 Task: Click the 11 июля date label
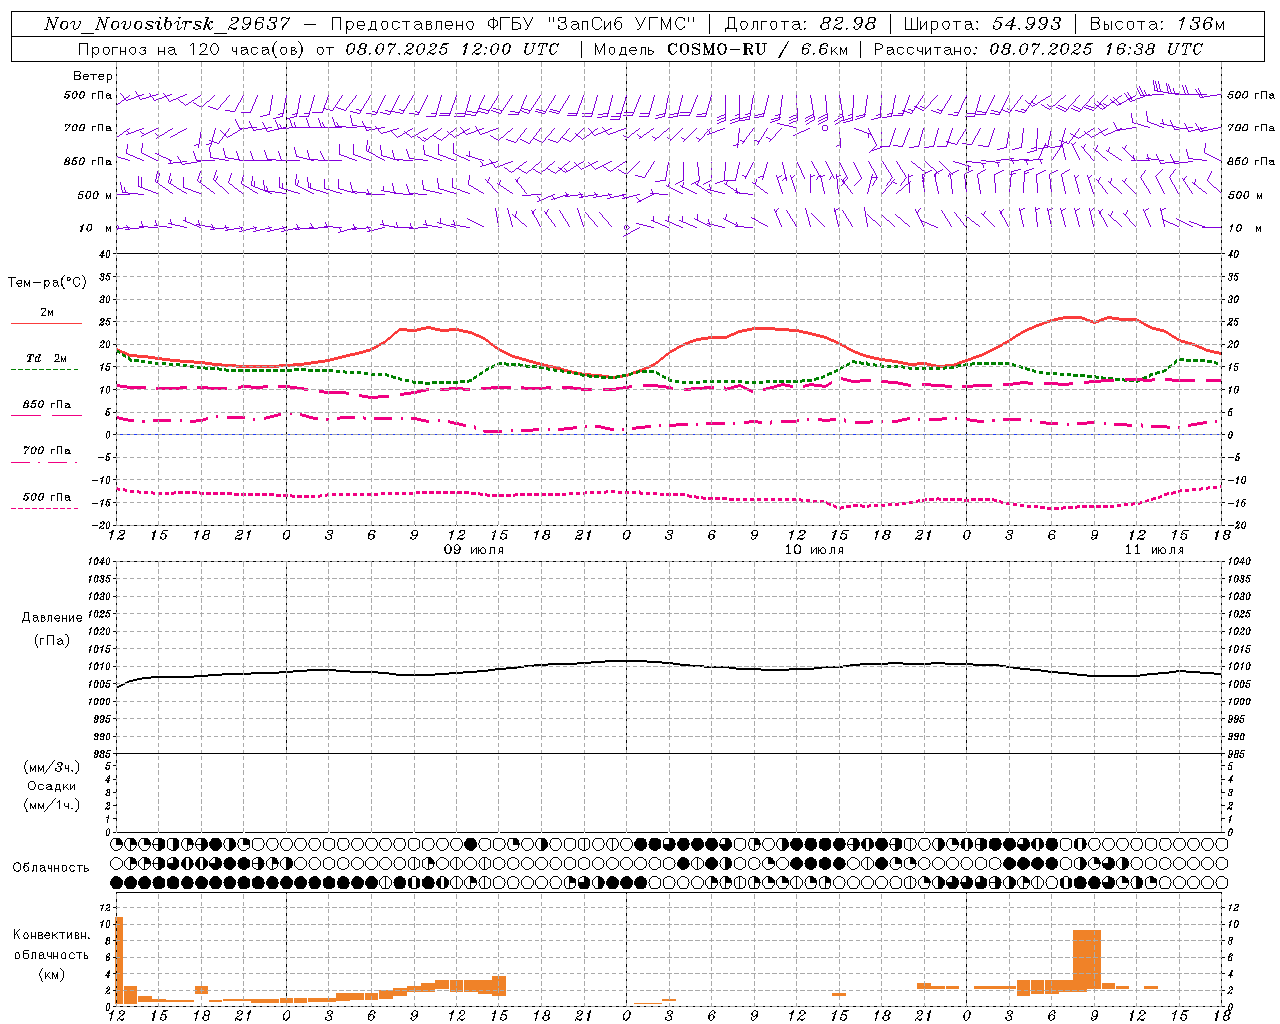[x=1154, y=550]
